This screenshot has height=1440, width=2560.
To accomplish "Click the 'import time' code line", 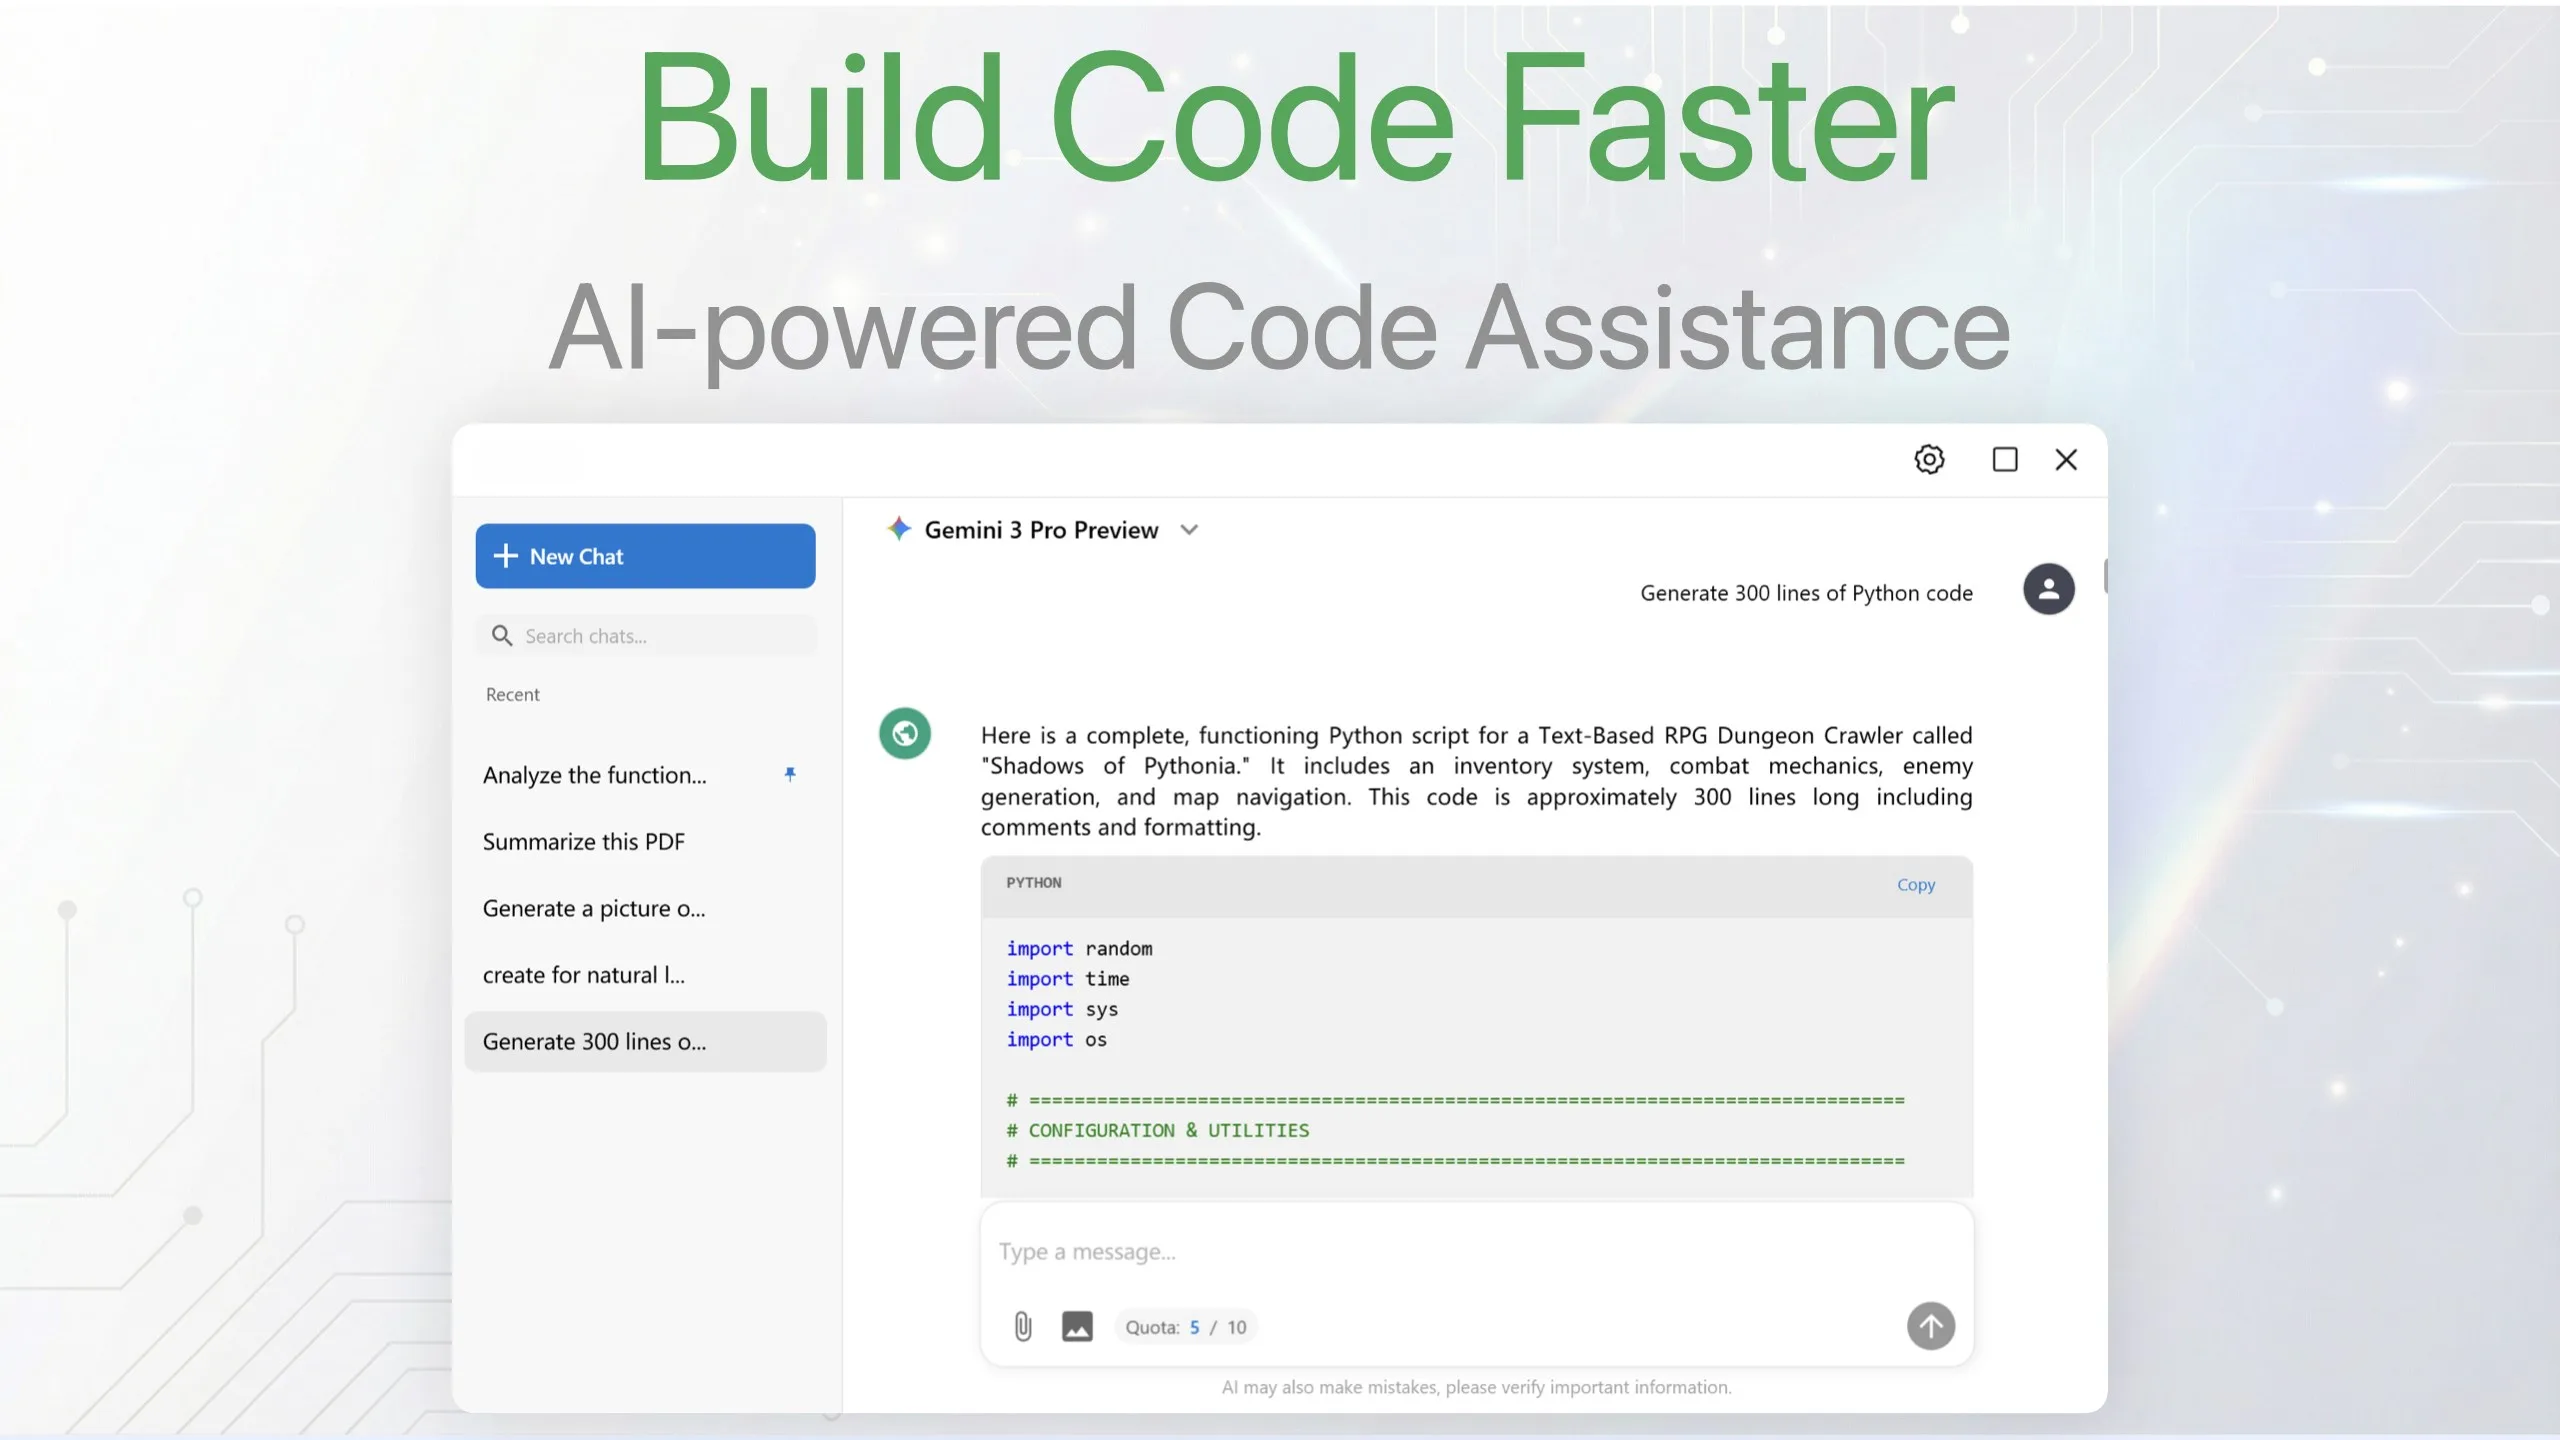I will (1068, 979).
